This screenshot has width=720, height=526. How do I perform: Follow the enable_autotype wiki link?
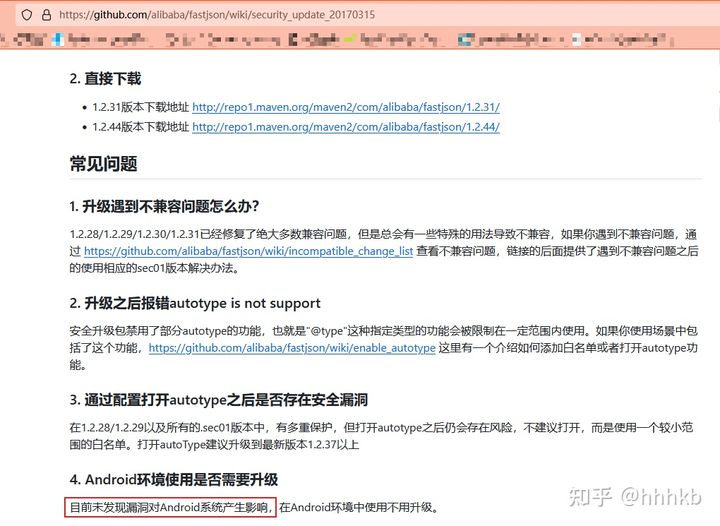click(292, 348)
